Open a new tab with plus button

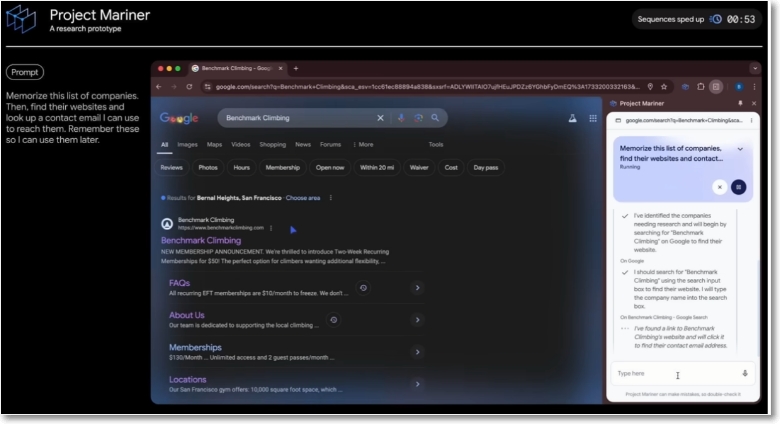point(296,68)
